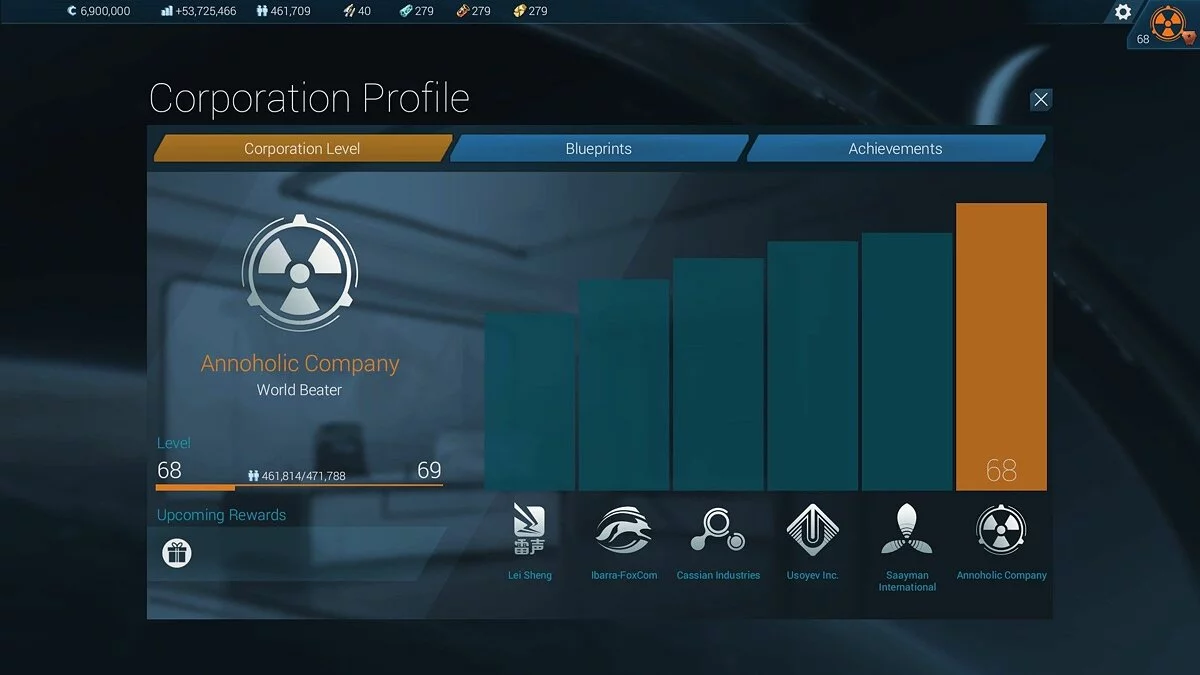Click the 461,814/471,788 population progress text
Screen dimensions: 1200x675
coord(303,476)
